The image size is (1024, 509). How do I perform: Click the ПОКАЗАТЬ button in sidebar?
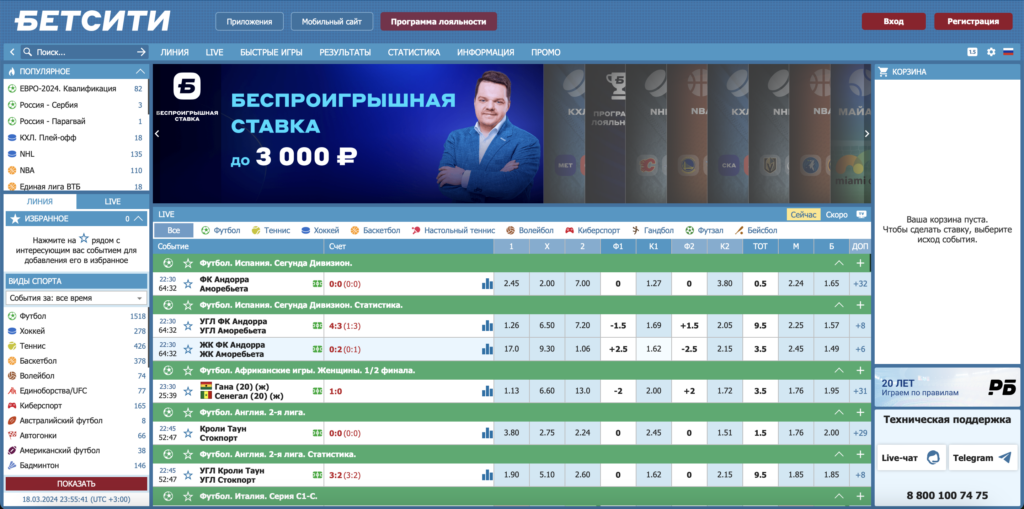[76, 484]
